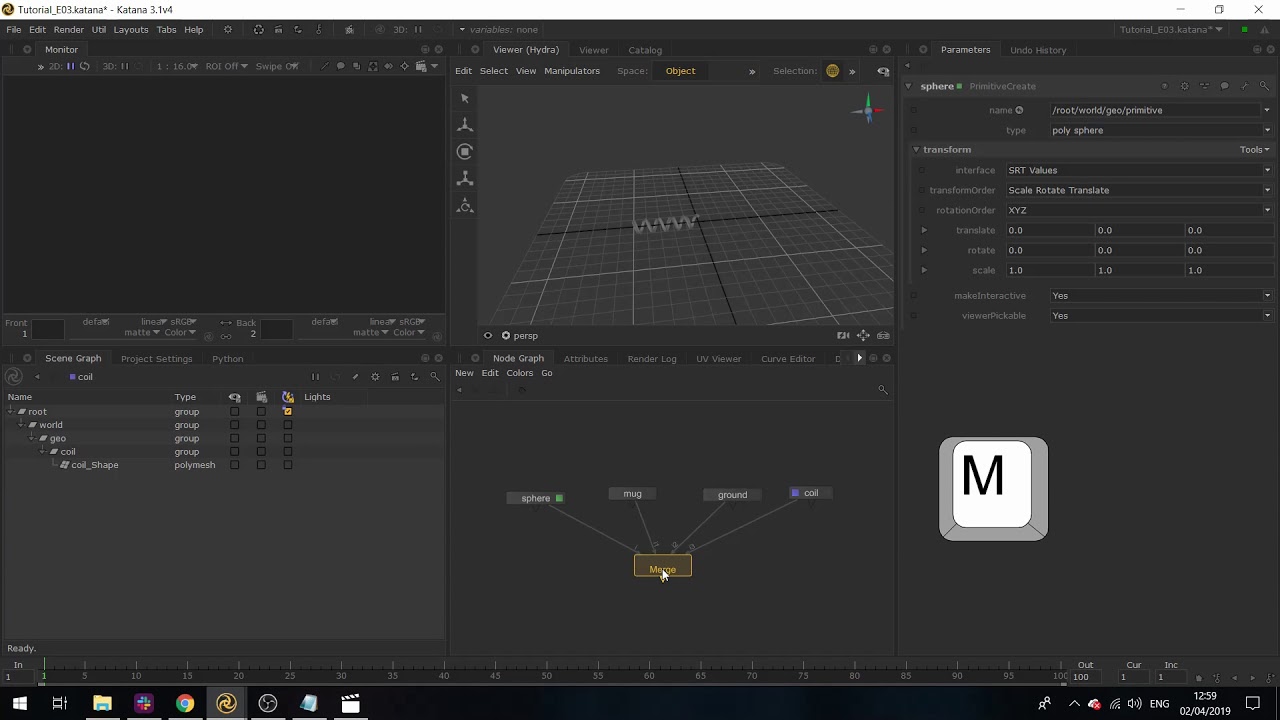Activate the translate manipulator tool
Viewport: 1280px width, 720px height.
pos(465,125)
